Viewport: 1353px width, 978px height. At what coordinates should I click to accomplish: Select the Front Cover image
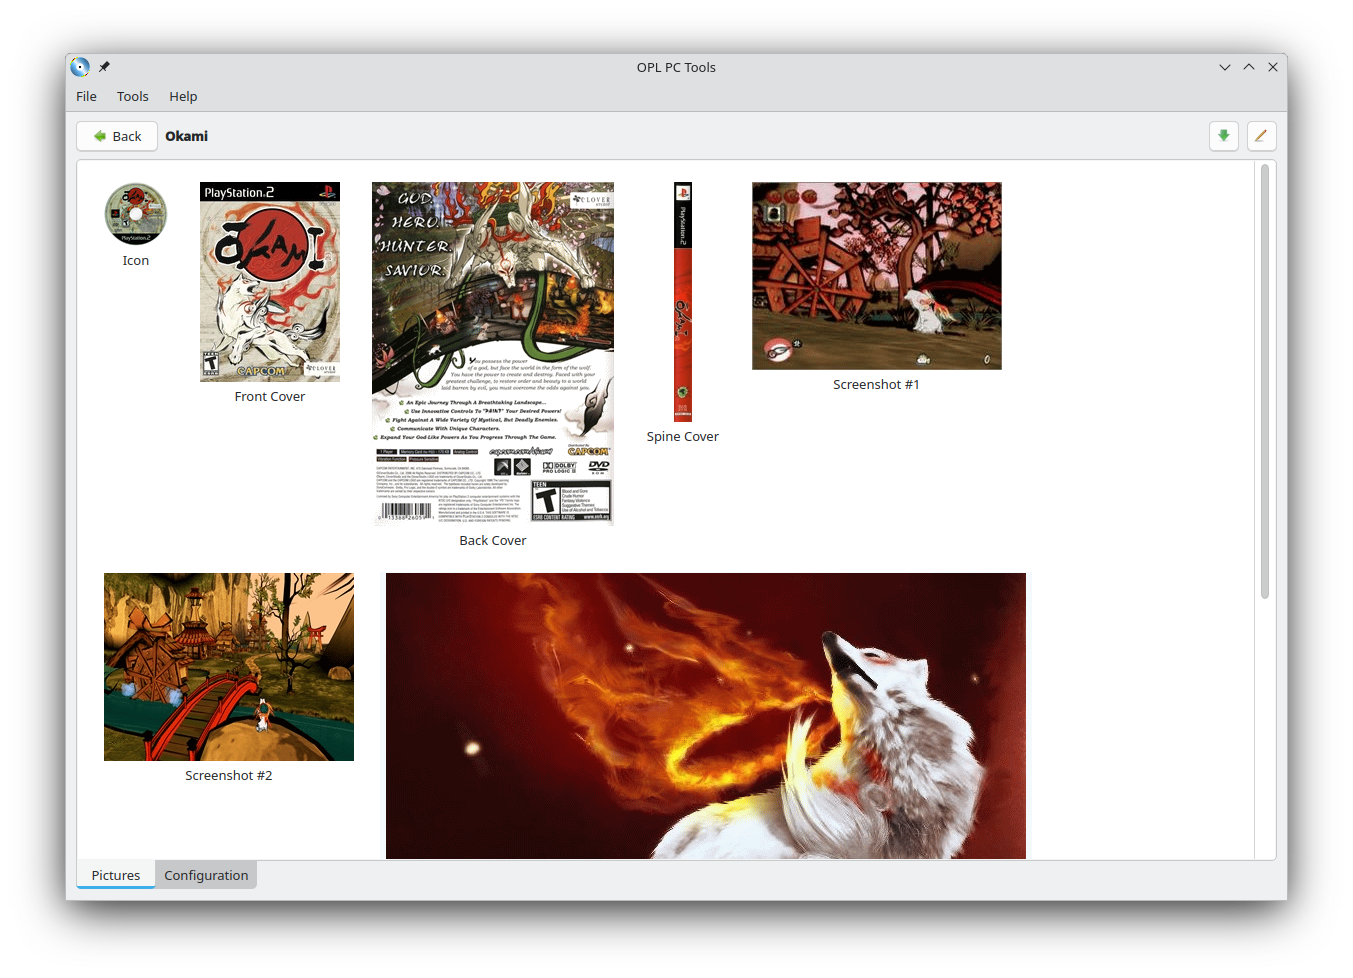(270, 282)
